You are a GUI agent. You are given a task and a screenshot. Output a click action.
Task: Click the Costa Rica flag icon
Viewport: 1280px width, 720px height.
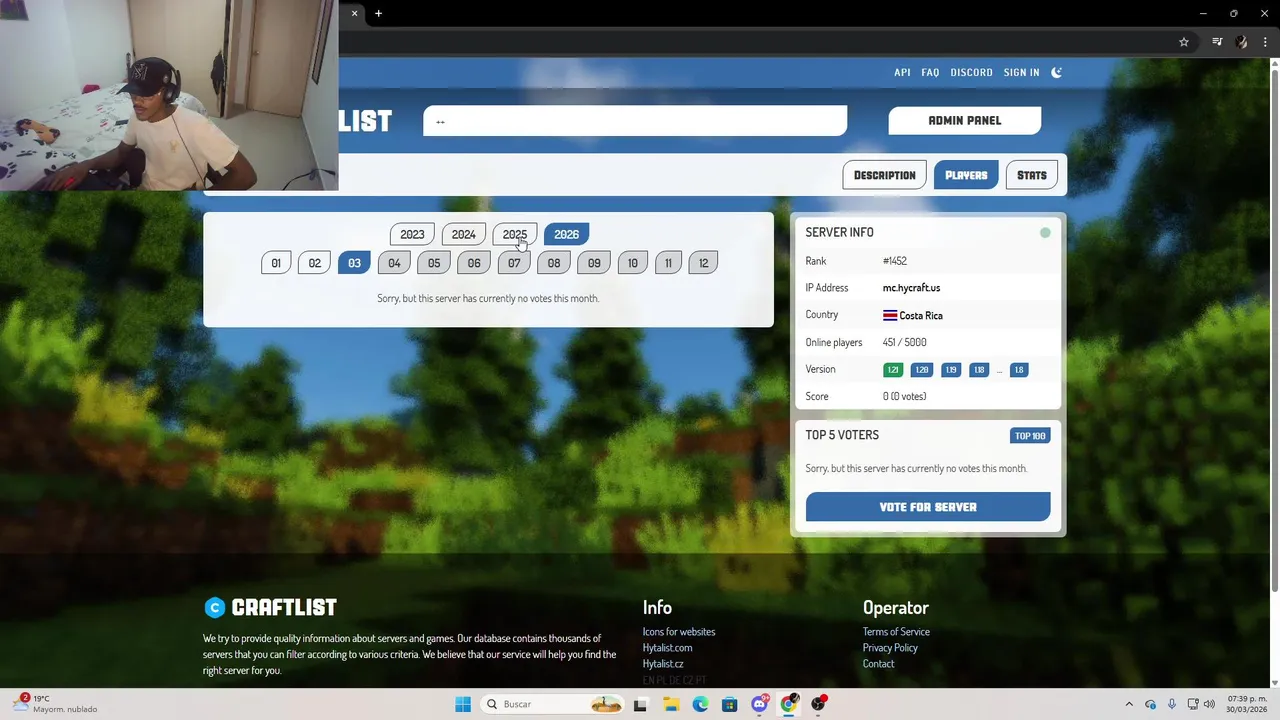point(889,315)
